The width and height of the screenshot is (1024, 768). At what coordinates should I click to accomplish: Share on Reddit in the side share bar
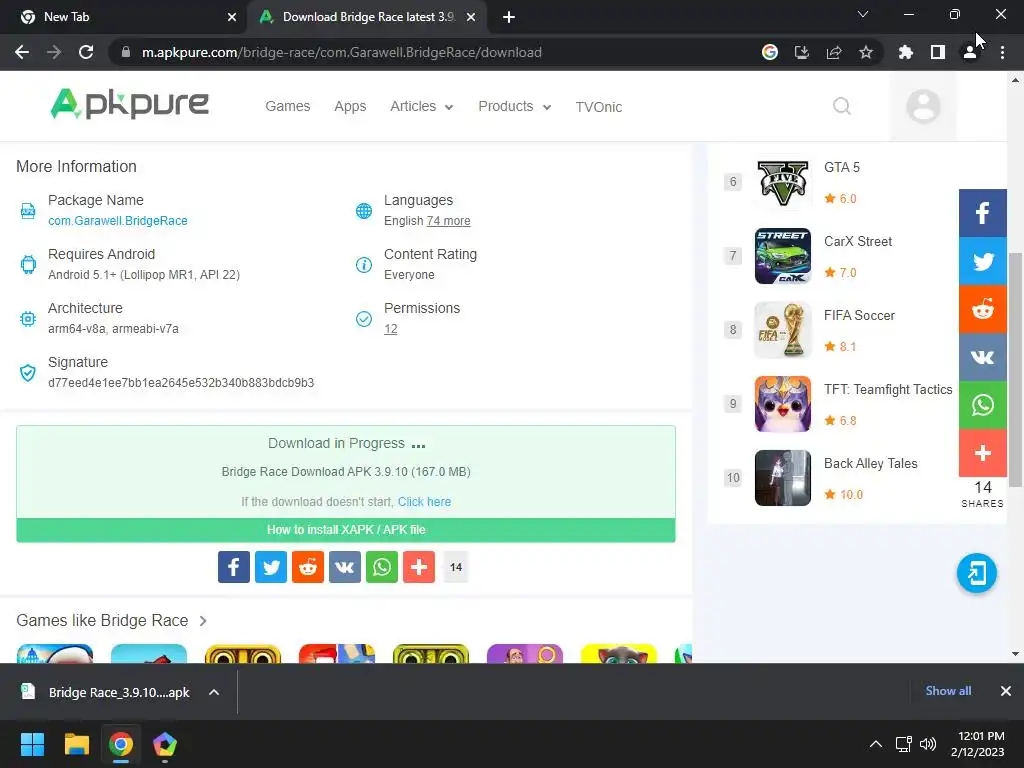click(x=982, y=309)
